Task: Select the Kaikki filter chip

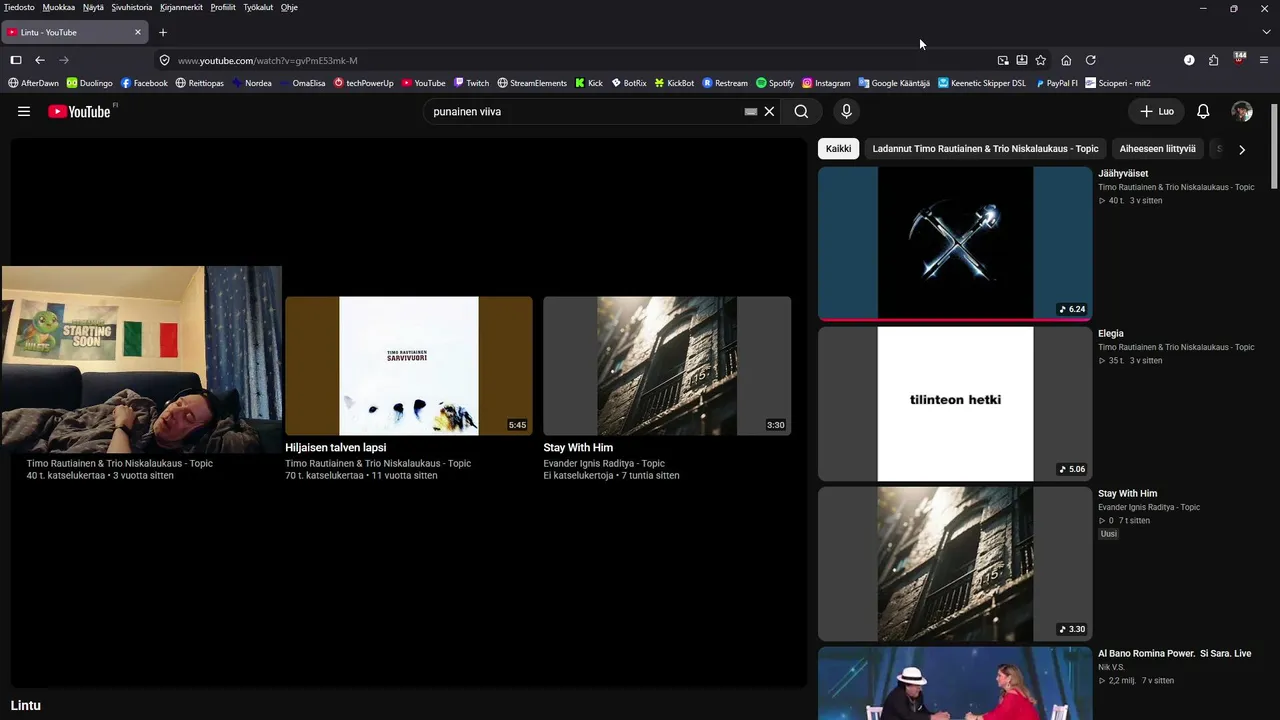Action: pyautogui.click(x=839, y=149)
